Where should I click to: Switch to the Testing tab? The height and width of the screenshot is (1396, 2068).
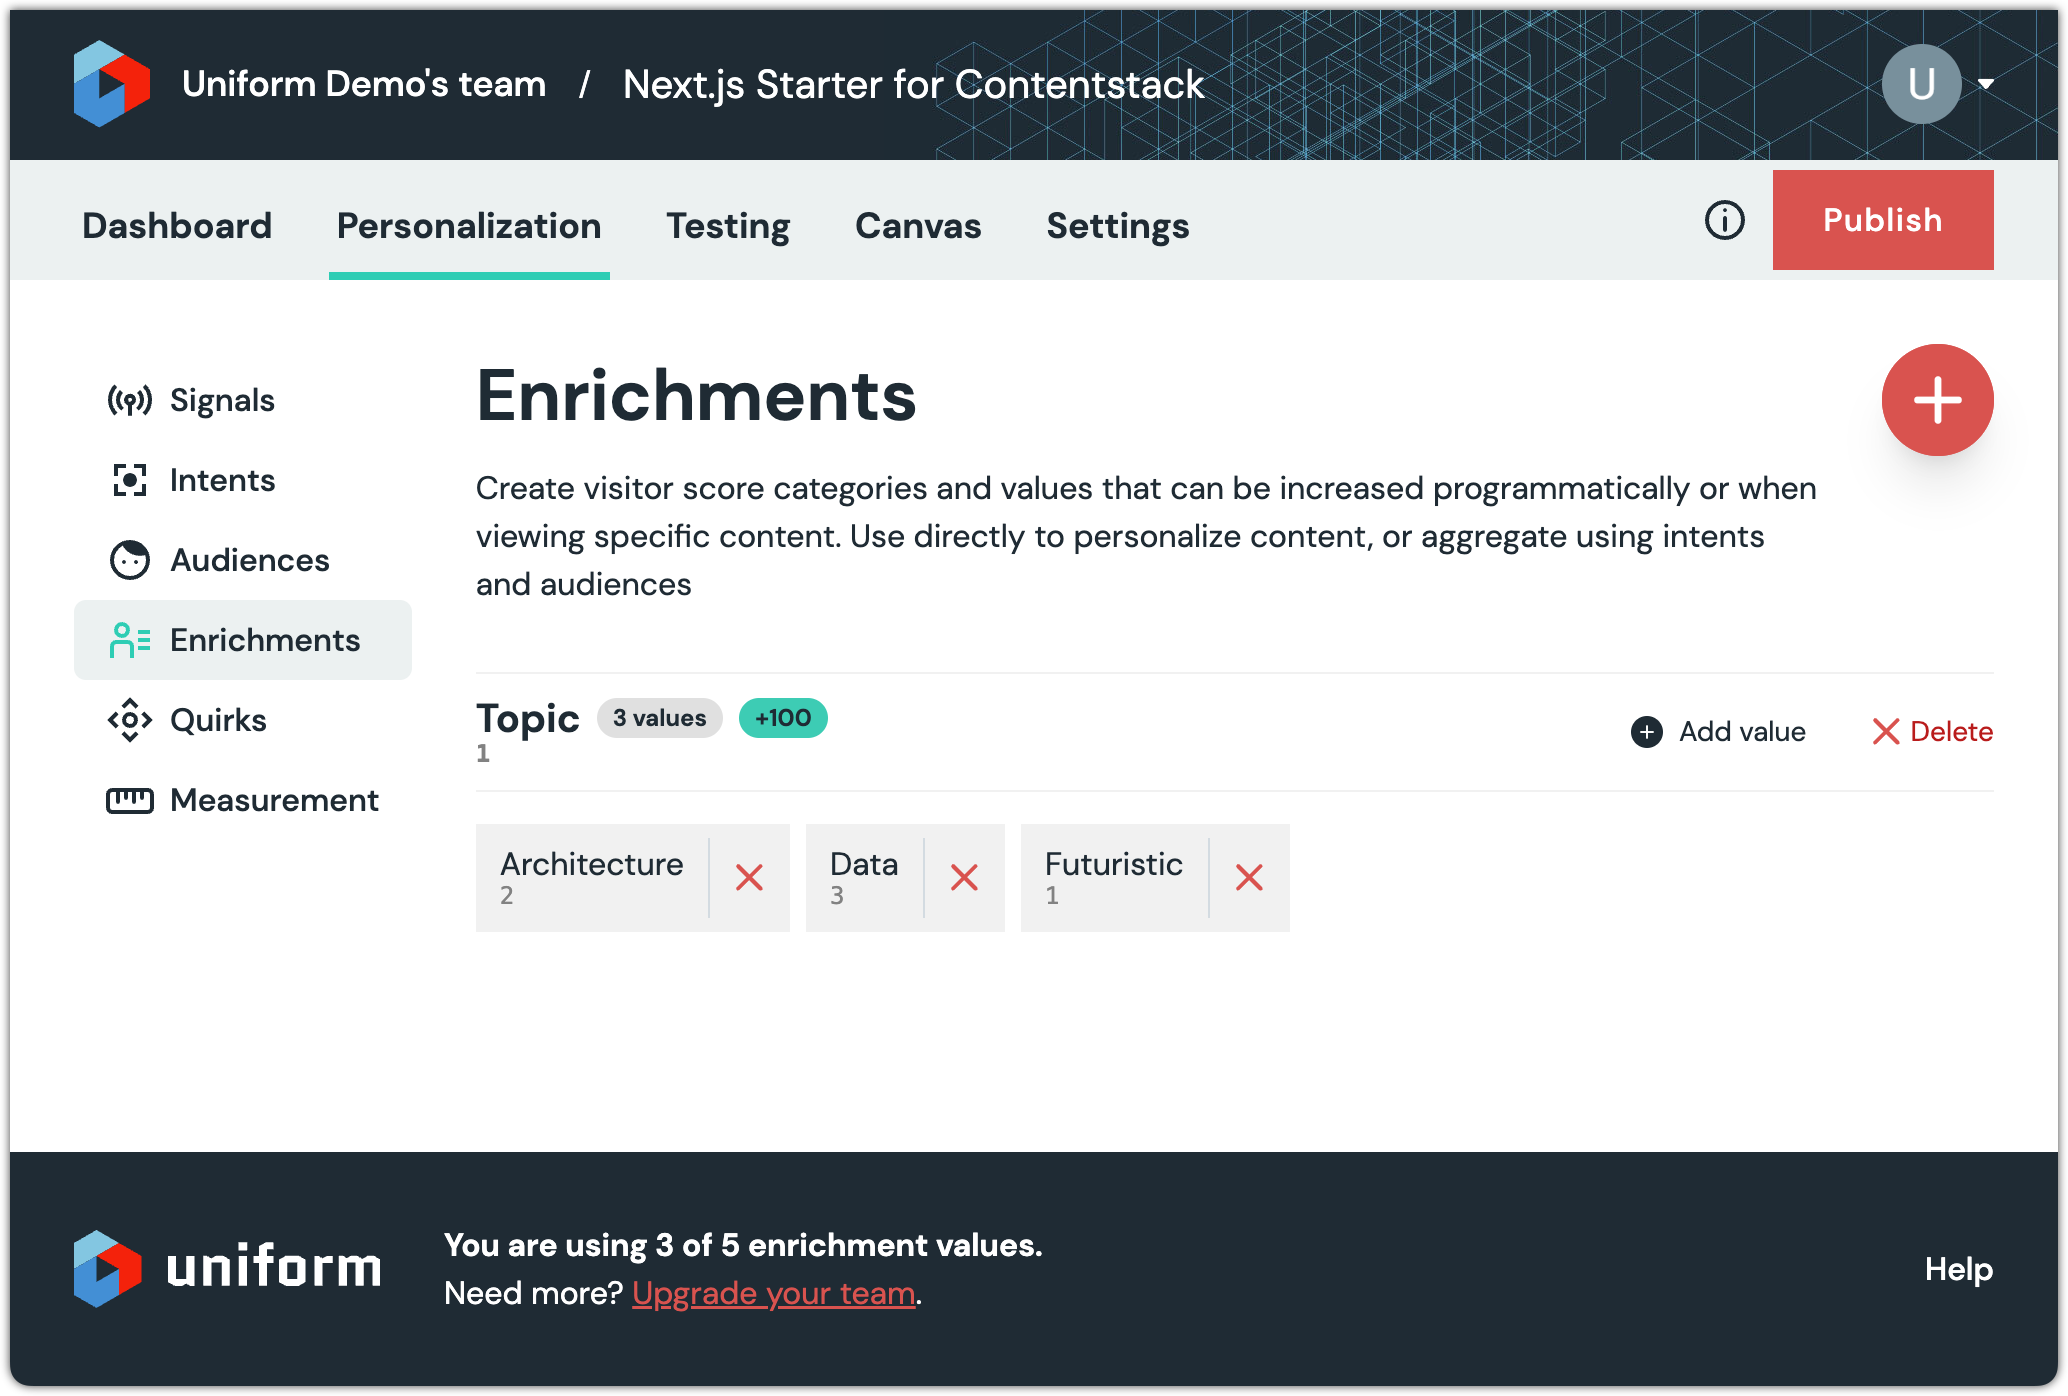click(x=728, y=226)
